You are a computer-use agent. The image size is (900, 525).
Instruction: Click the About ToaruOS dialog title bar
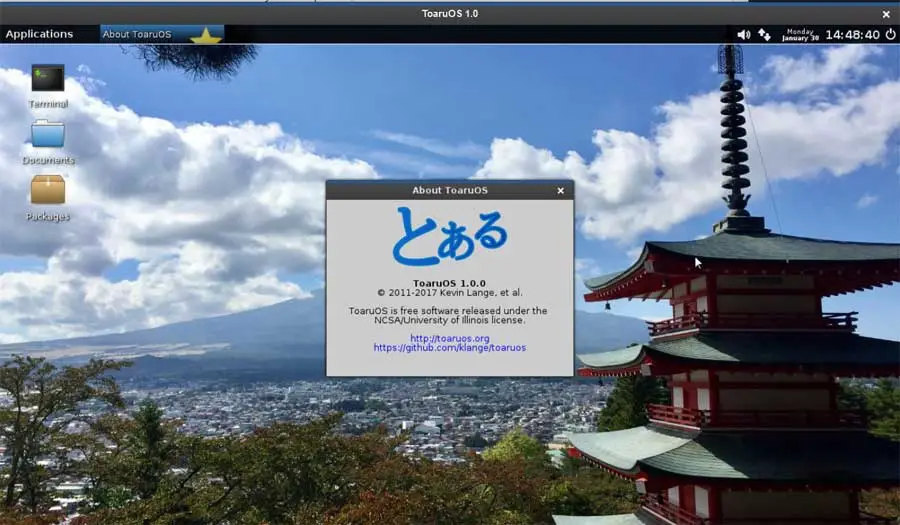tap(449, 190)
